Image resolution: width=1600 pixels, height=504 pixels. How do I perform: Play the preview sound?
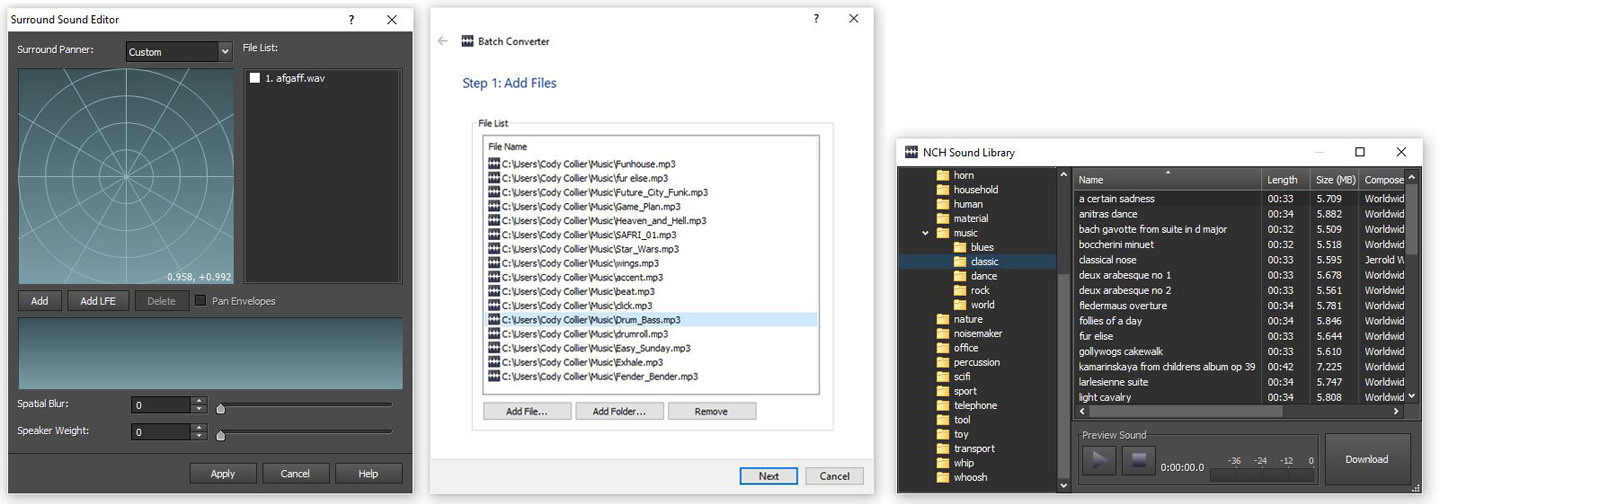pyautogui.click(x=1098, y=461)
